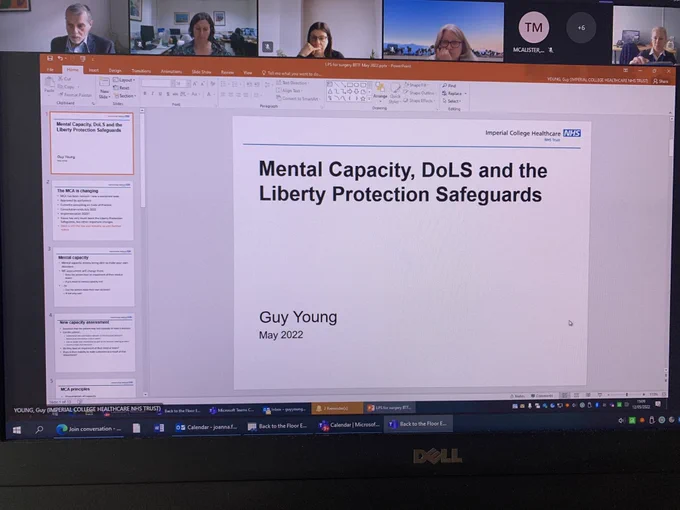
Task: Click the +6 more participants badge
Action: pos(581,27)
